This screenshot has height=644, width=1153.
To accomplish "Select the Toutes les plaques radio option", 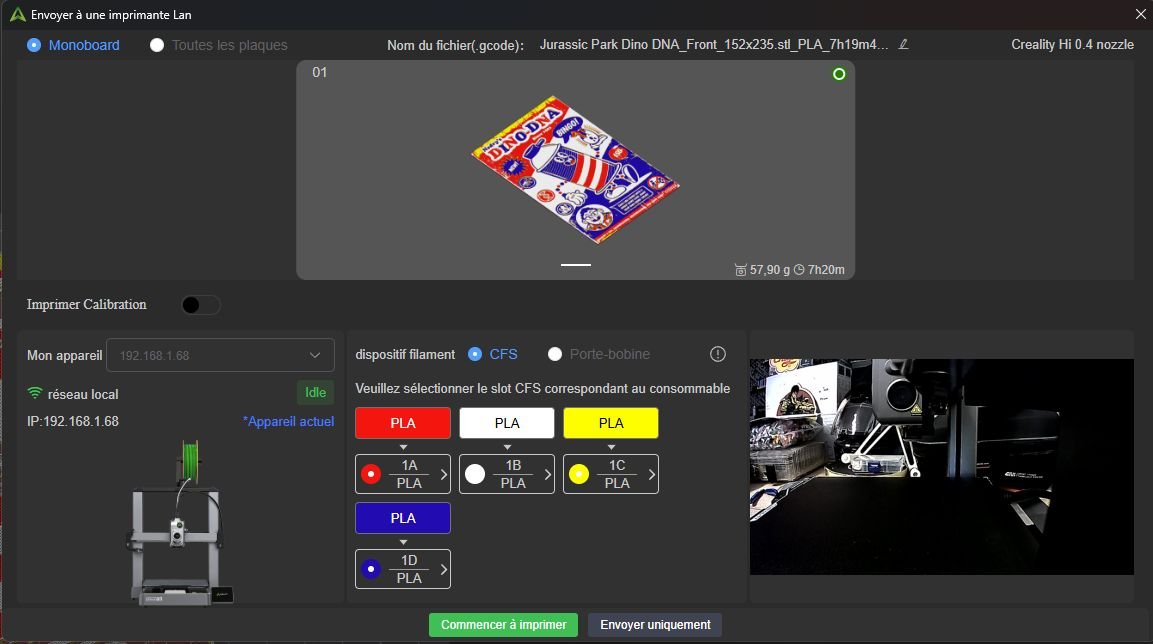I will tap(157, 45).
